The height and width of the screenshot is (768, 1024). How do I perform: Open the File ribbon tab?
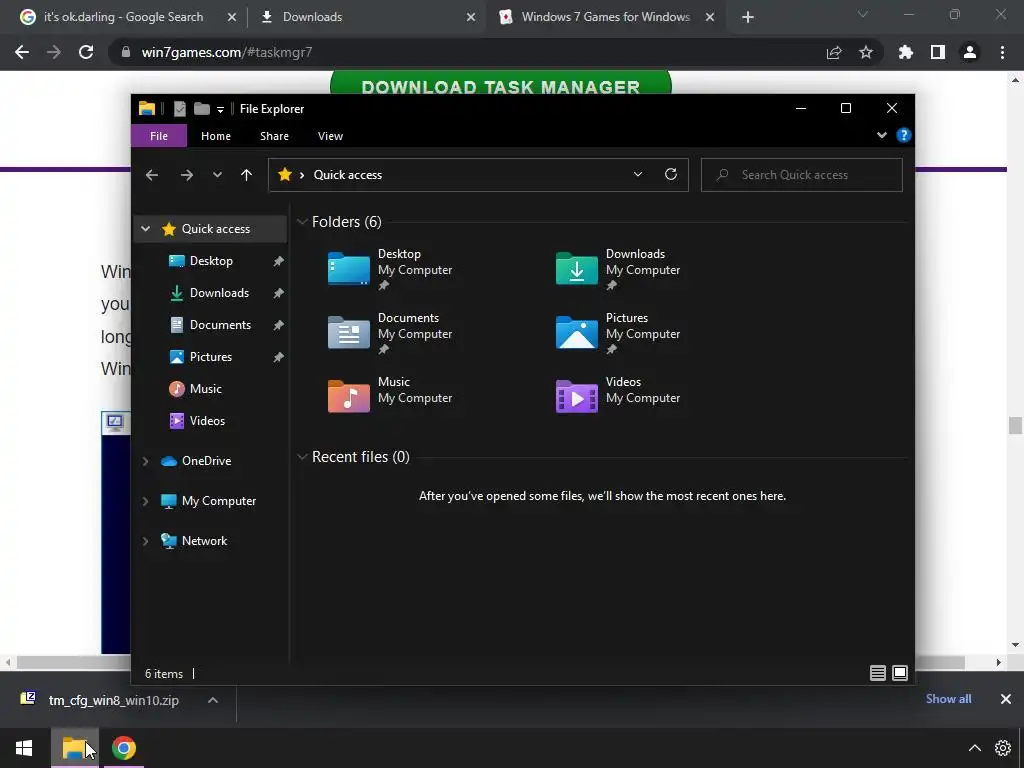tap(159, 136)
